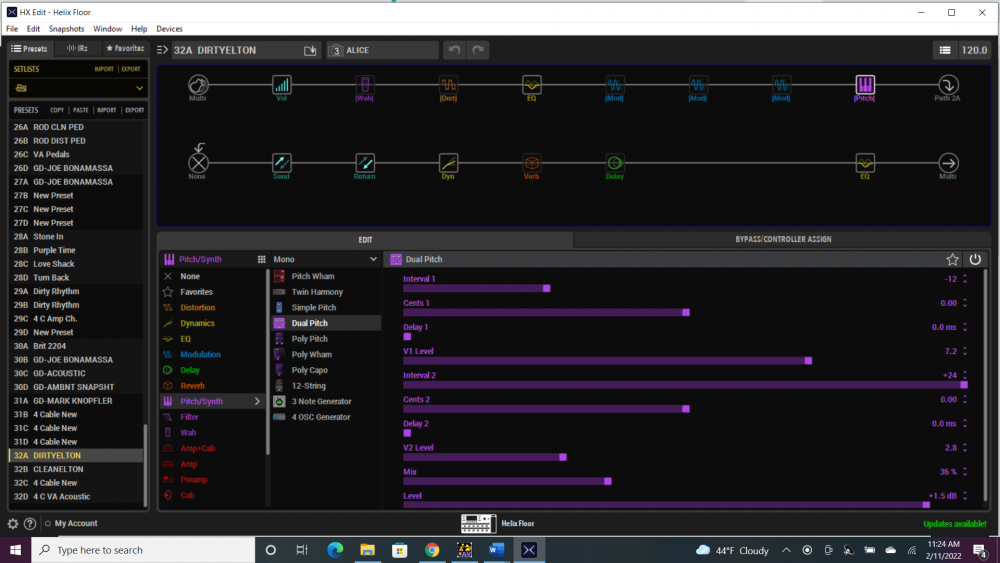Open the snapshot ALICE dropdown
This screenshot has width=1000, height=563.
(x=383, y=50)
